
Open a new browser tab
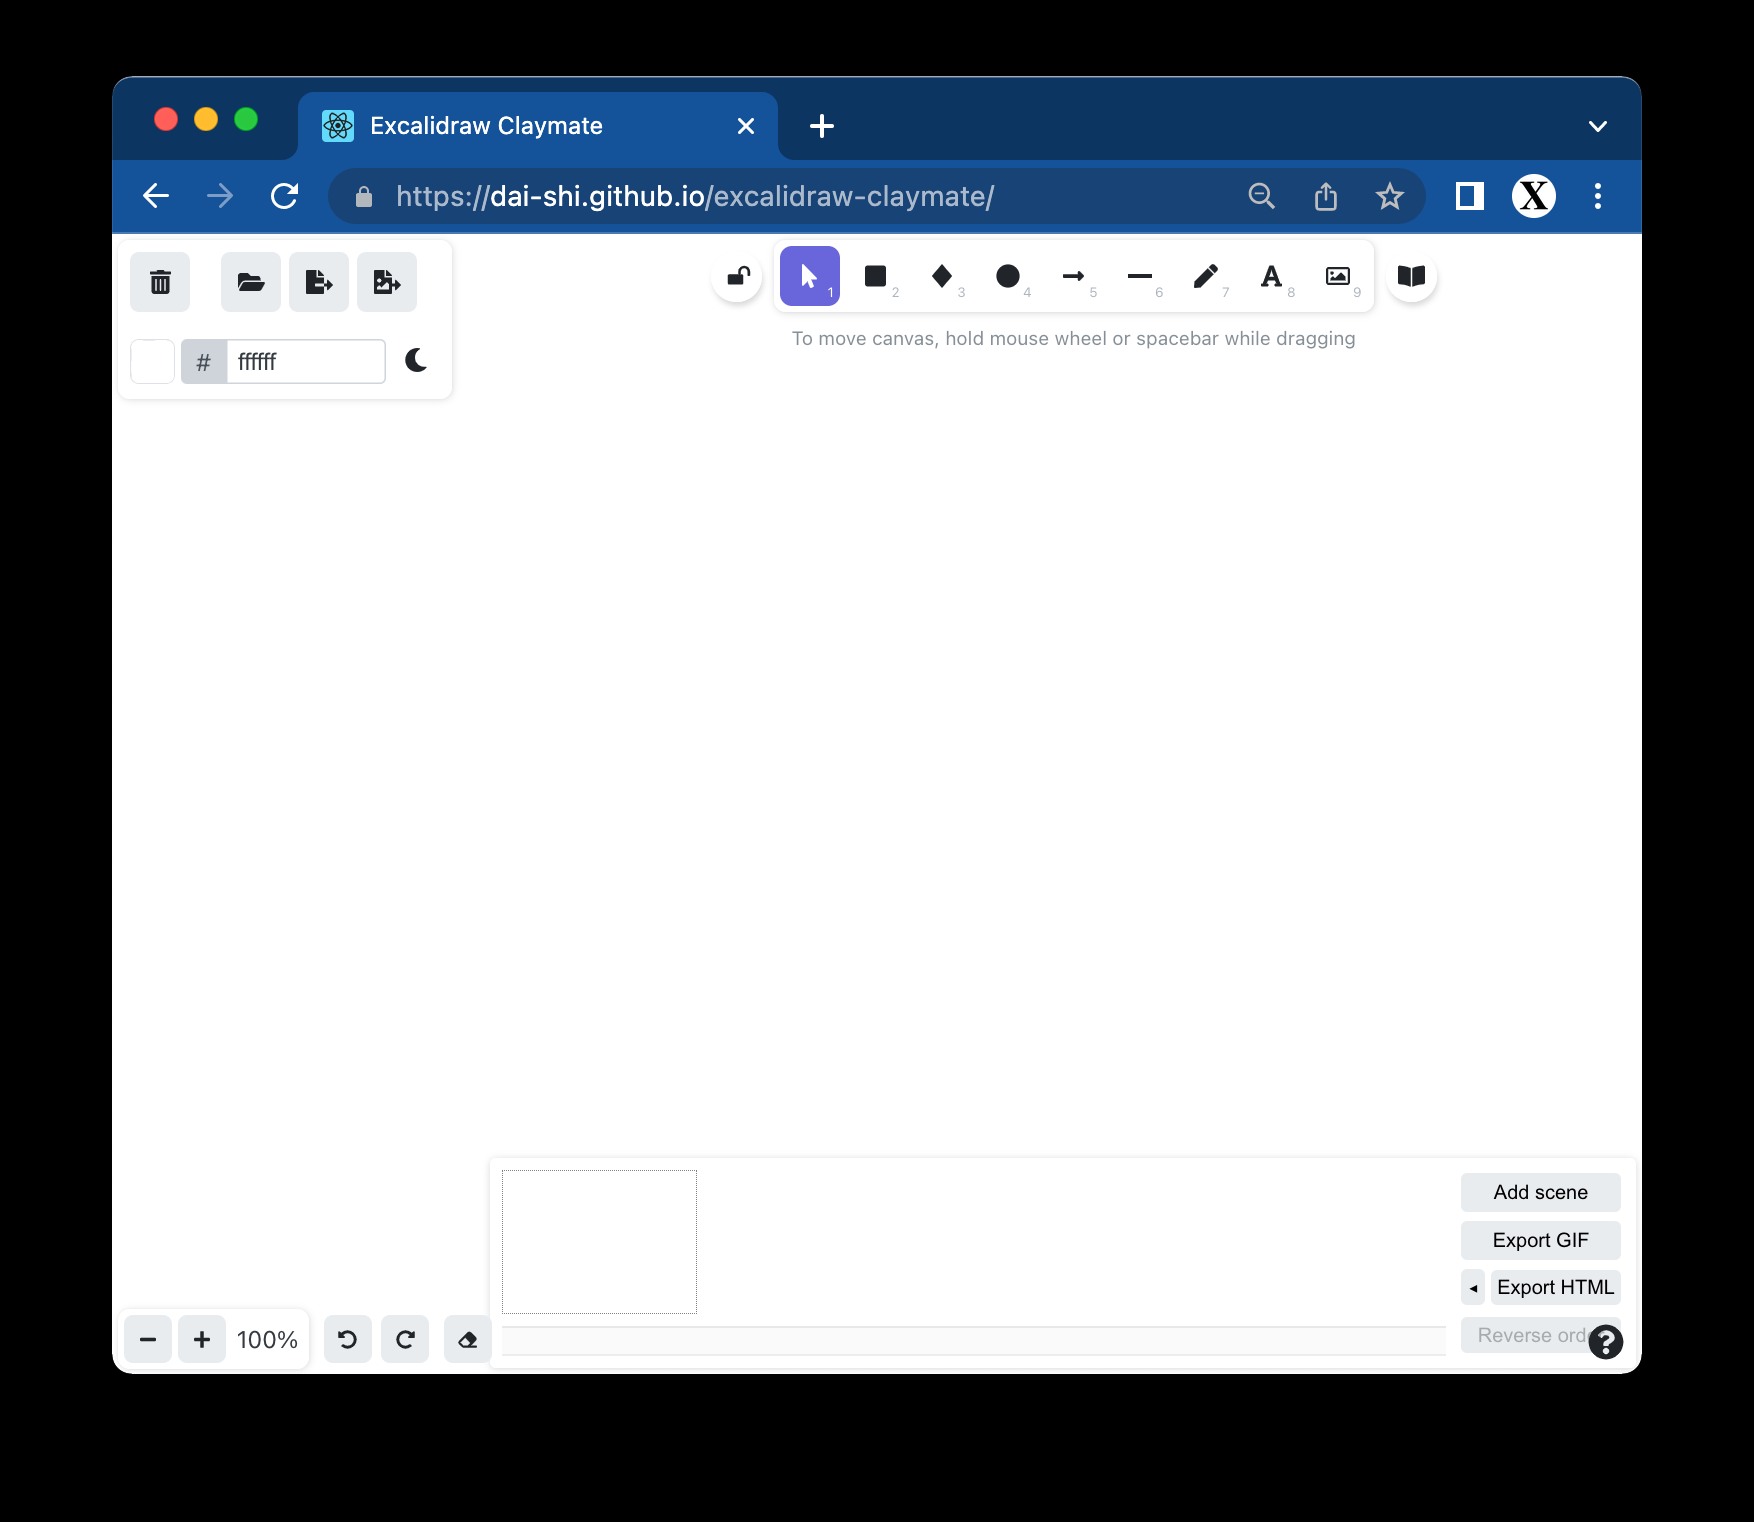click(822, 126)
